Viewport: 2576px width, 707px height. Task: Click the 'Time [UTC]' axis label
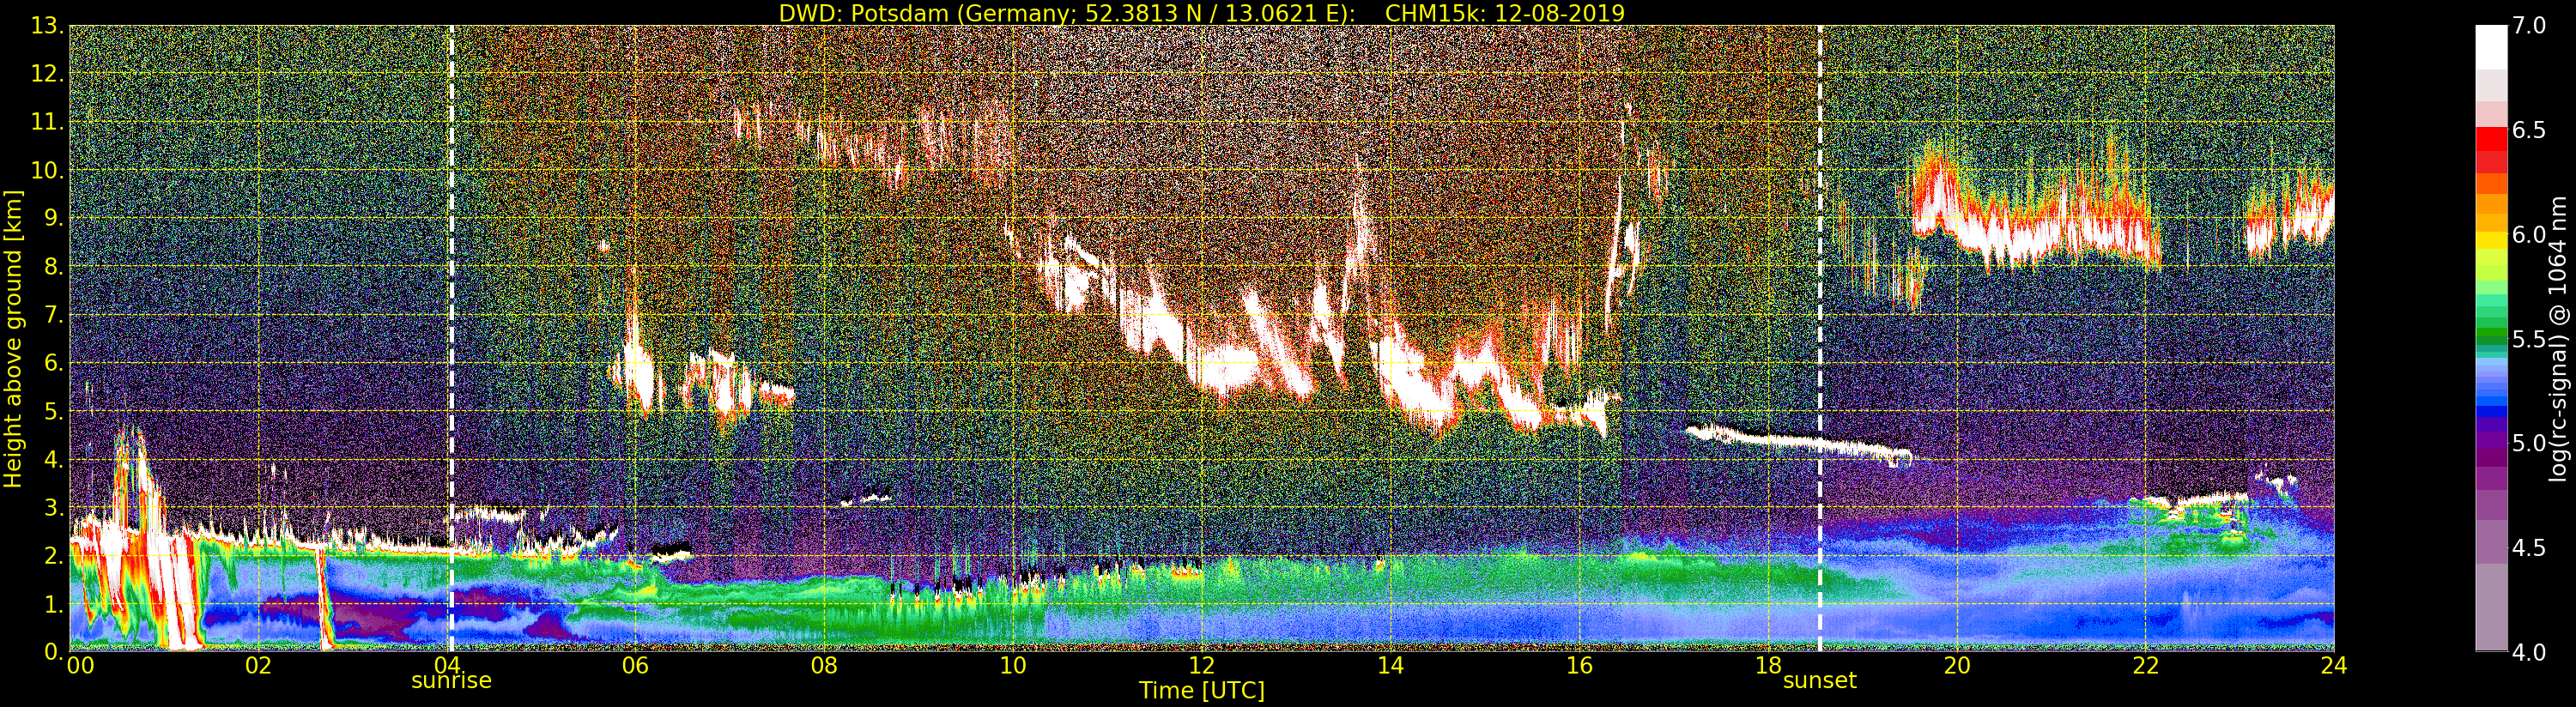(x=1202, y=690)
